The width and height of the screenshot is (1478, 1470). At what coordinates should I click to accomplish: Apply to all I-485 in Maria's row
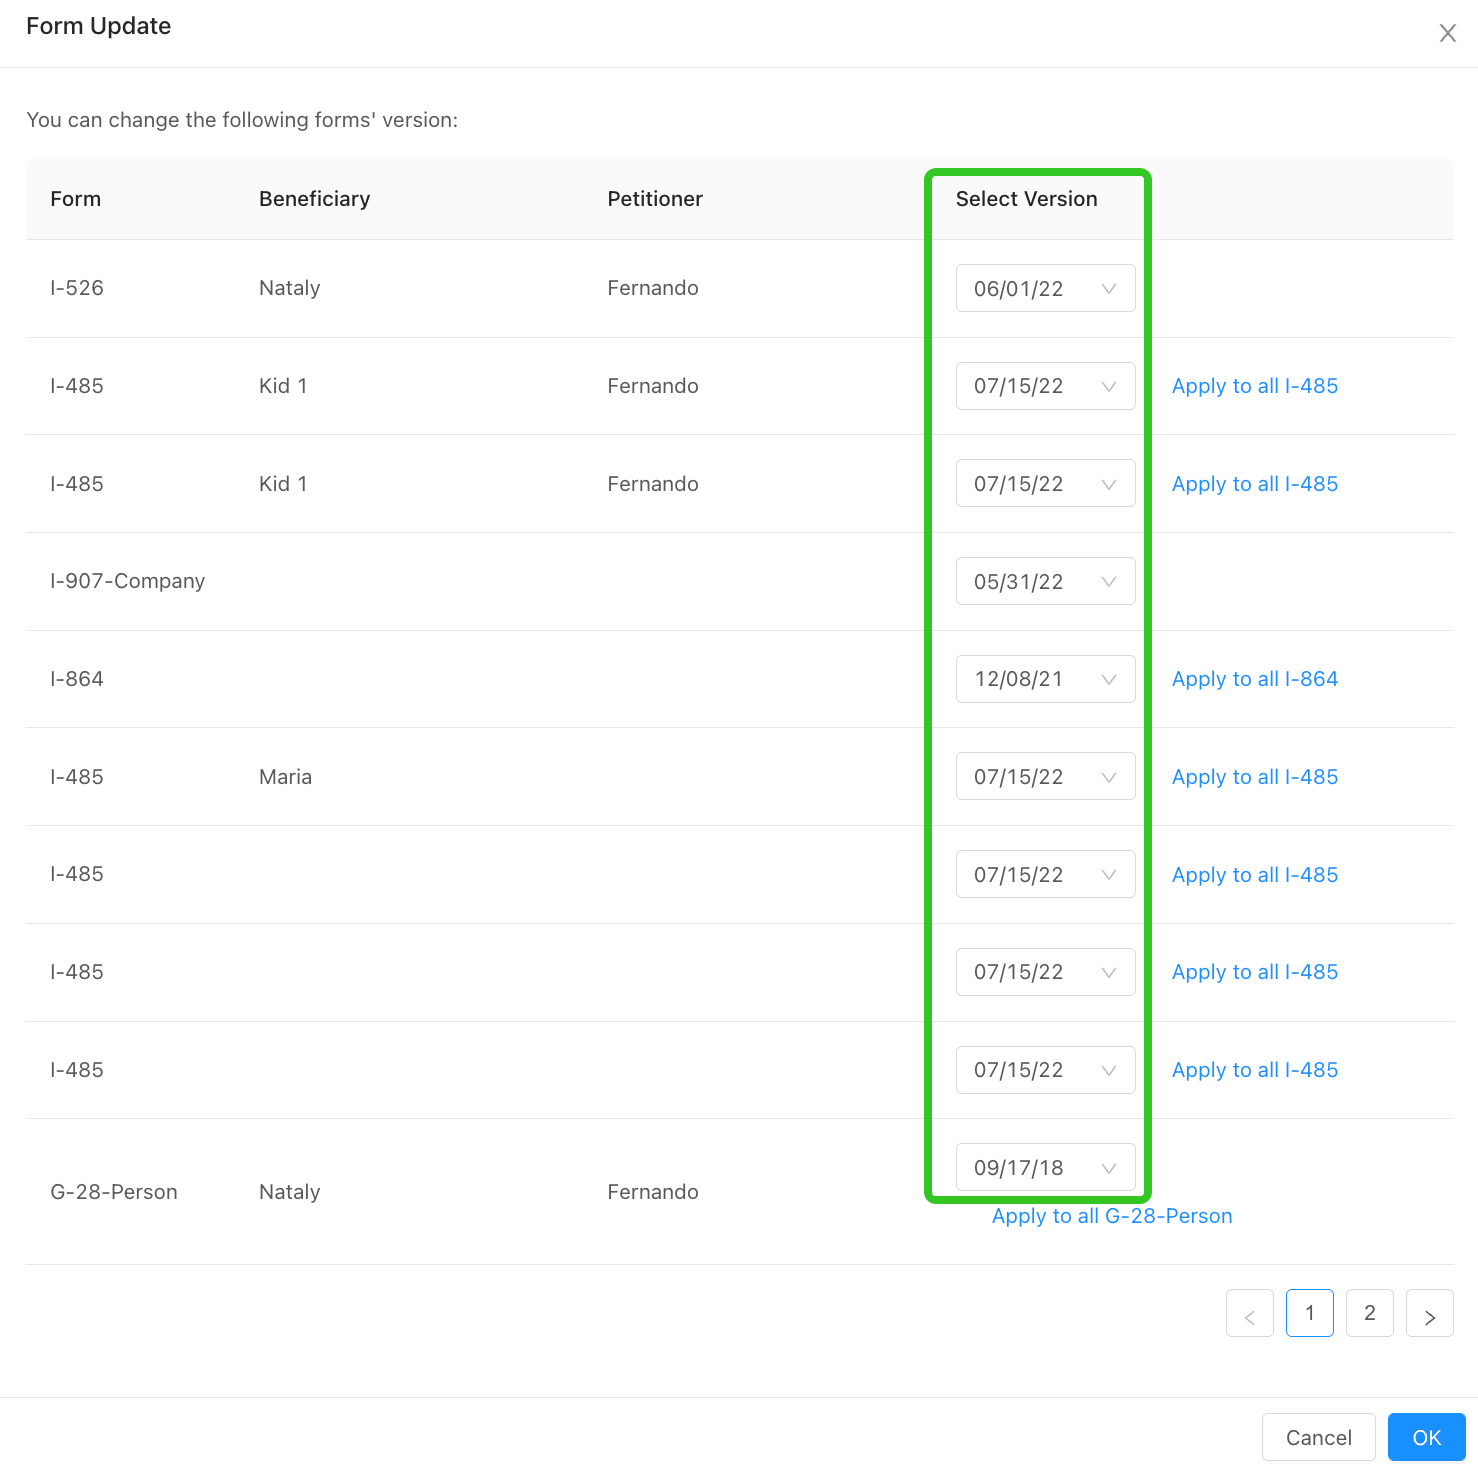coord(1254,777)
